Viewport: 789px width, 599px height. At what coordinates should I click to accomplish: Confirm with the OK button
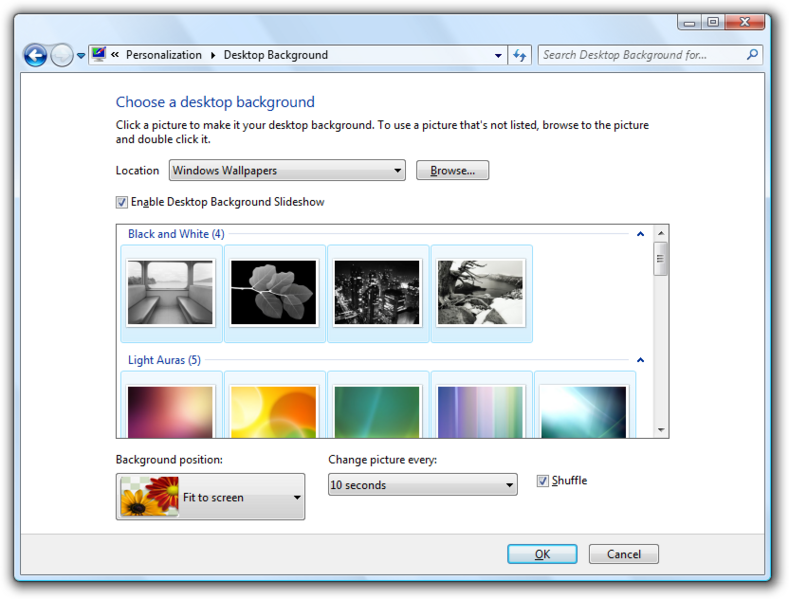tap(542, 554)
